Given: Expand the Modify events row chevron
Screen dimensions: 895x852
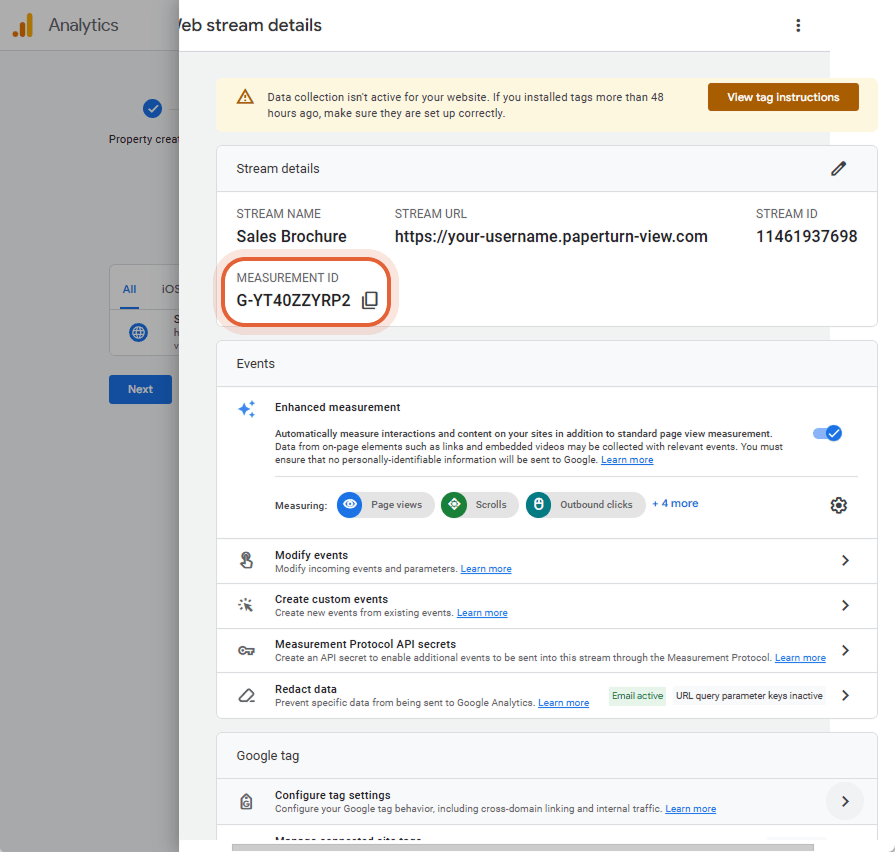Looking at the screenshot, I should tap(845, 560).
